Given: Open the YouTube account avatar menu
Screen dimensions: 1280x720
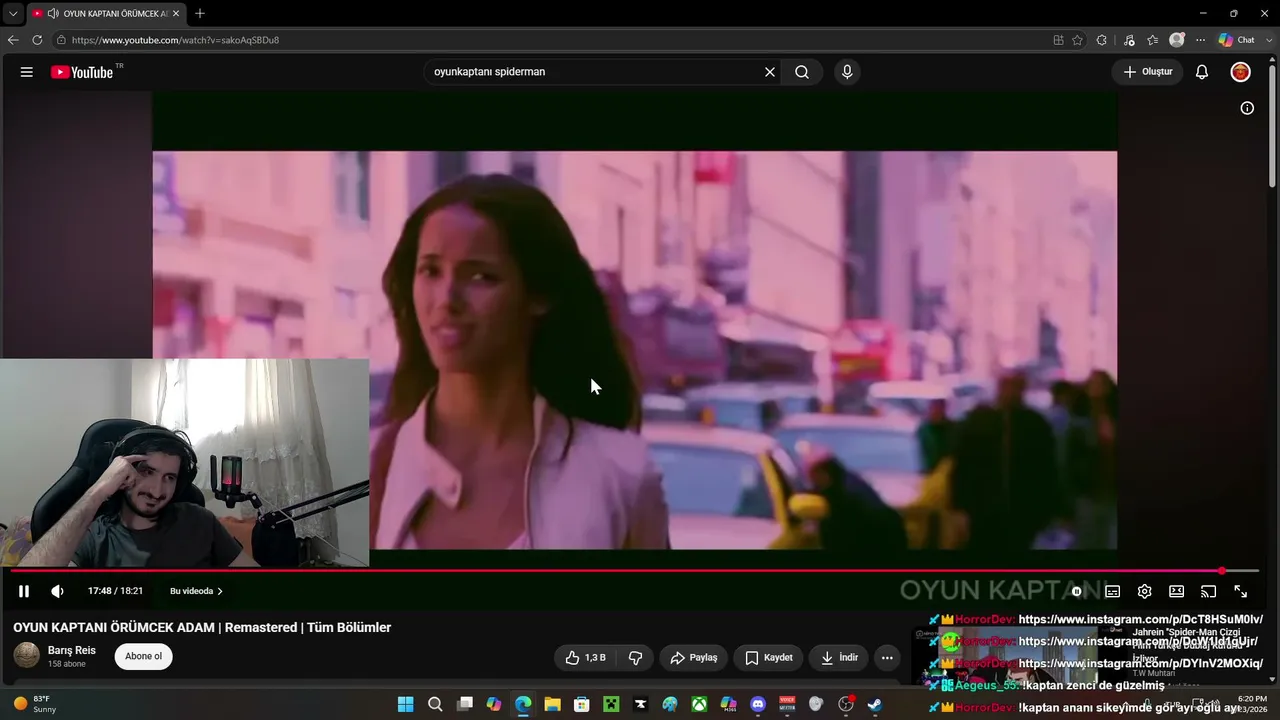Looking at the screenshot, I should 1240,72.
